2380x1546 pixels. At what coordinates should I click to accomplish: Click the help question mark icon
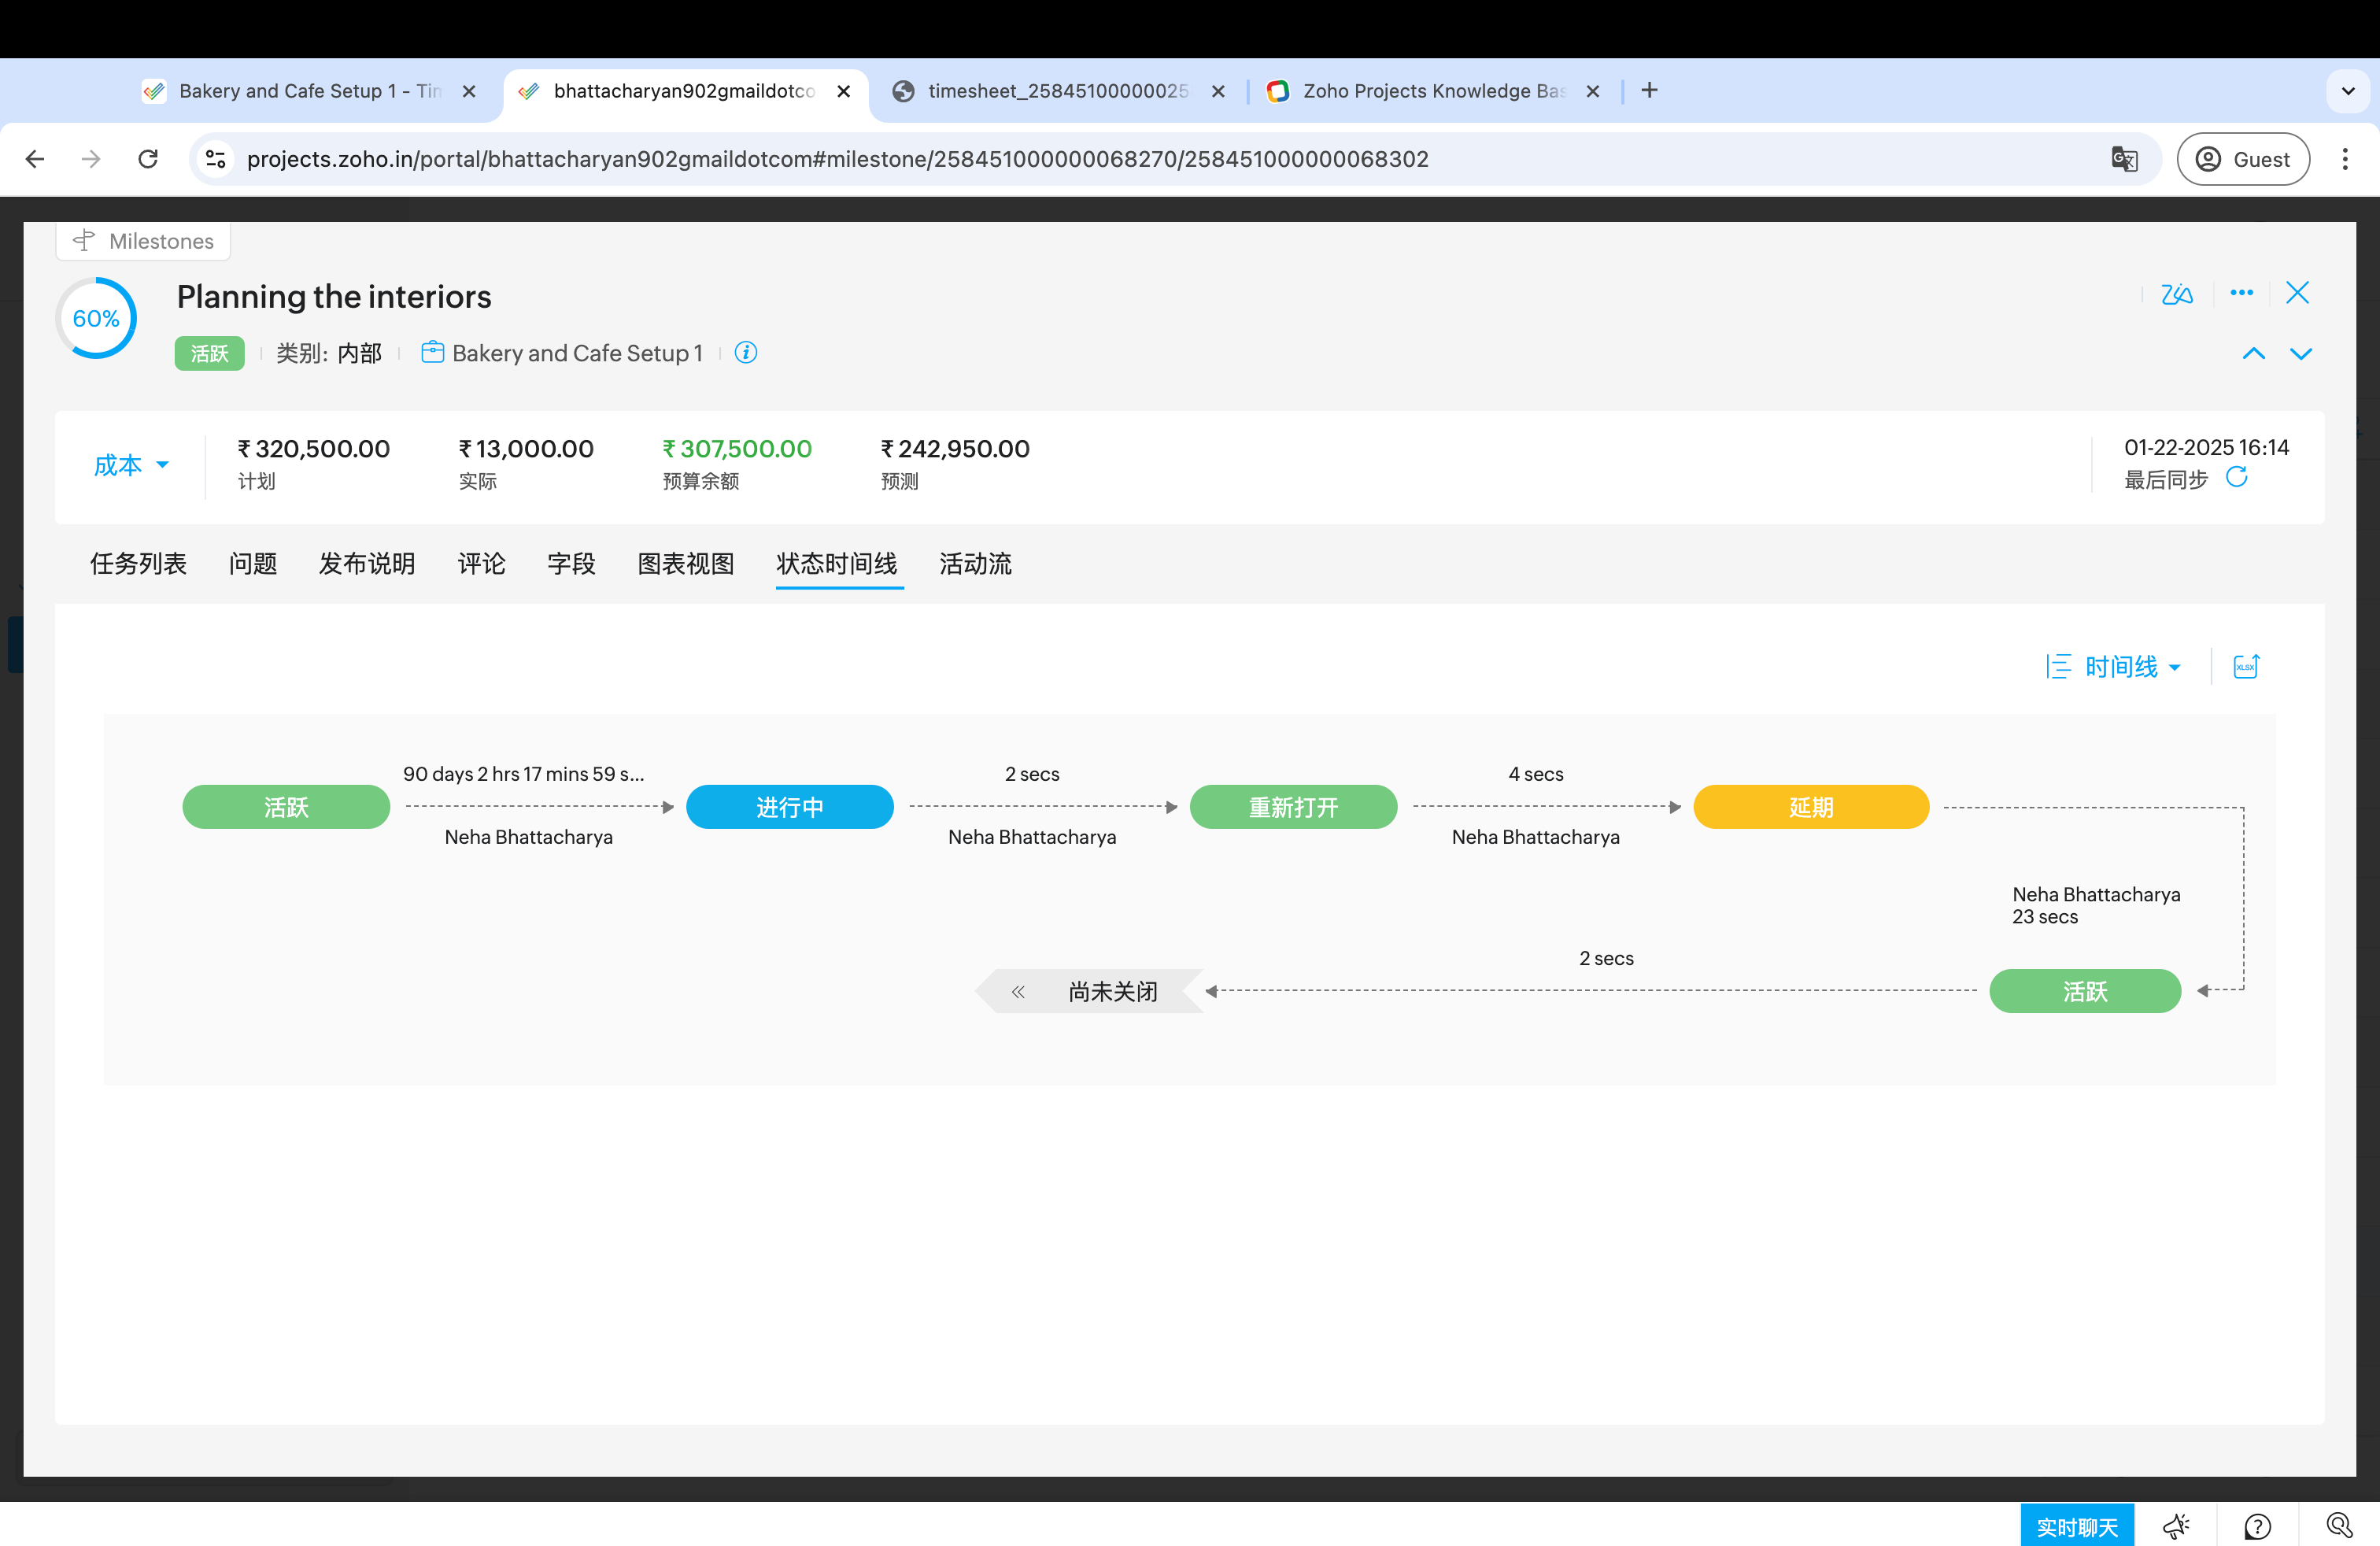2257,1526
